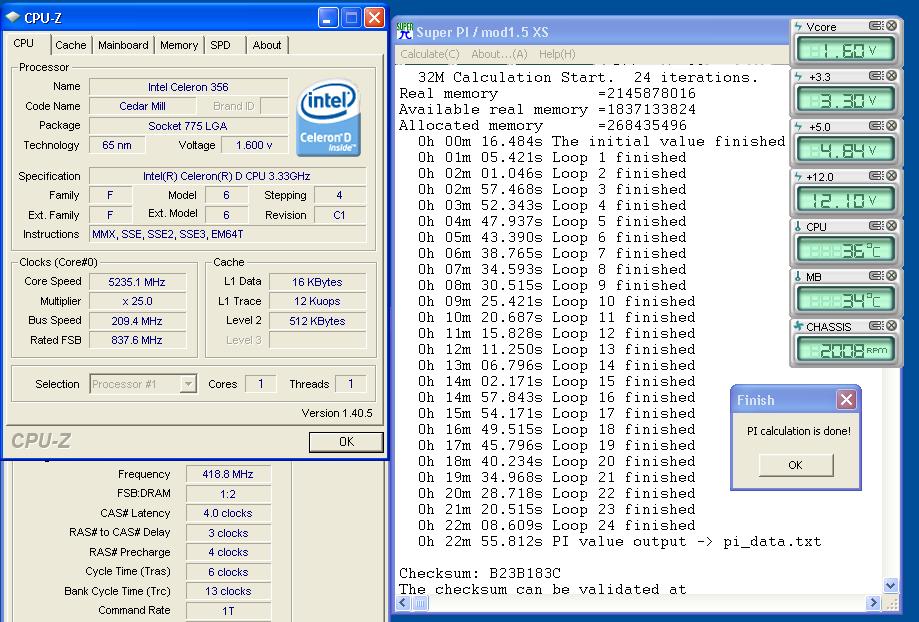Screen dimensions: 919x622
Task: Click the '512 KBytes' Level 2 cache value
Action: point(317,321)
